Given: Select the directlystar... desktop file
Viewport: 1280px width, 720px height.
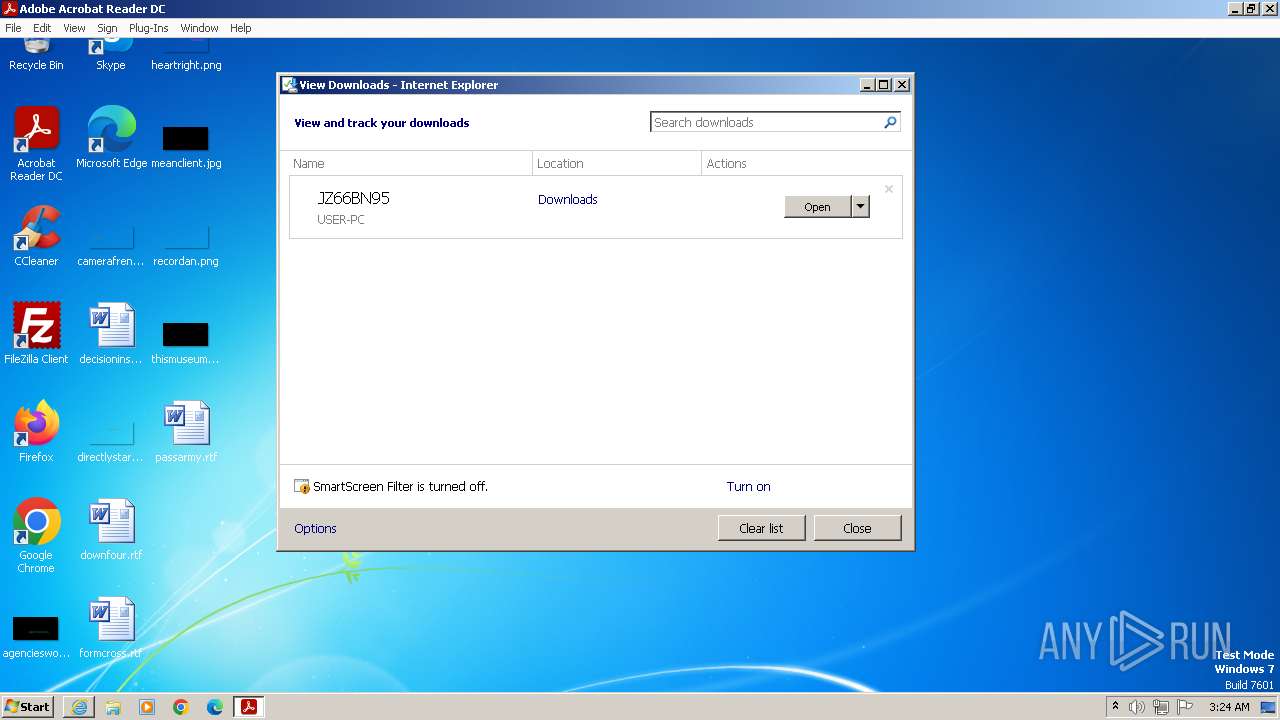Looking at the screenshot, I should pyautogui.click(x=111, y=442).
